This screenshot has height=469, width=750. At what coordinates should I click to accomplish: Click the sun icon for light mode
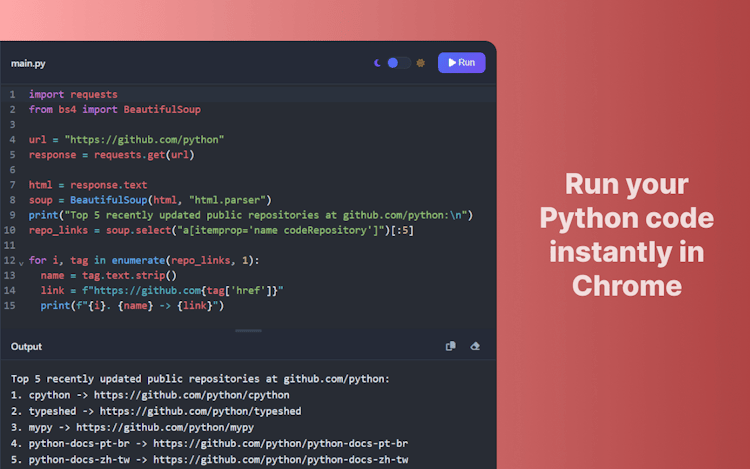(420, 63)
